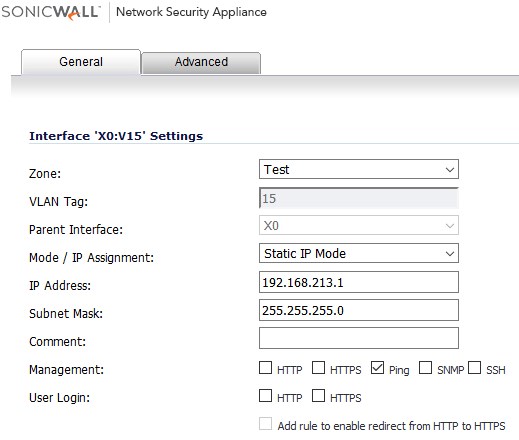The image size is (519, 440).
Task: Enable HTTP management checkbox
Action: 265,368
